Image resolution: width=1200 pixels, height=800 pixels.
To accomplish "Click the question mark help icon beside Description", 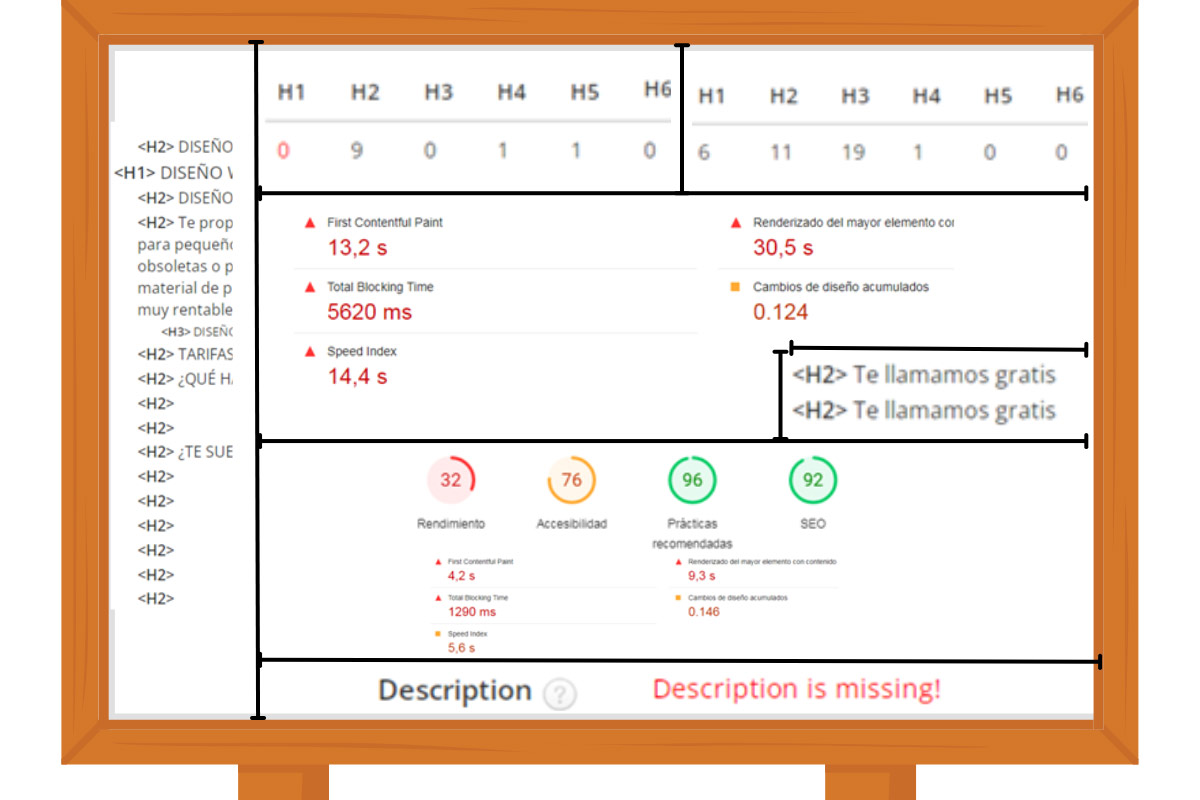I will click(560, 694).
